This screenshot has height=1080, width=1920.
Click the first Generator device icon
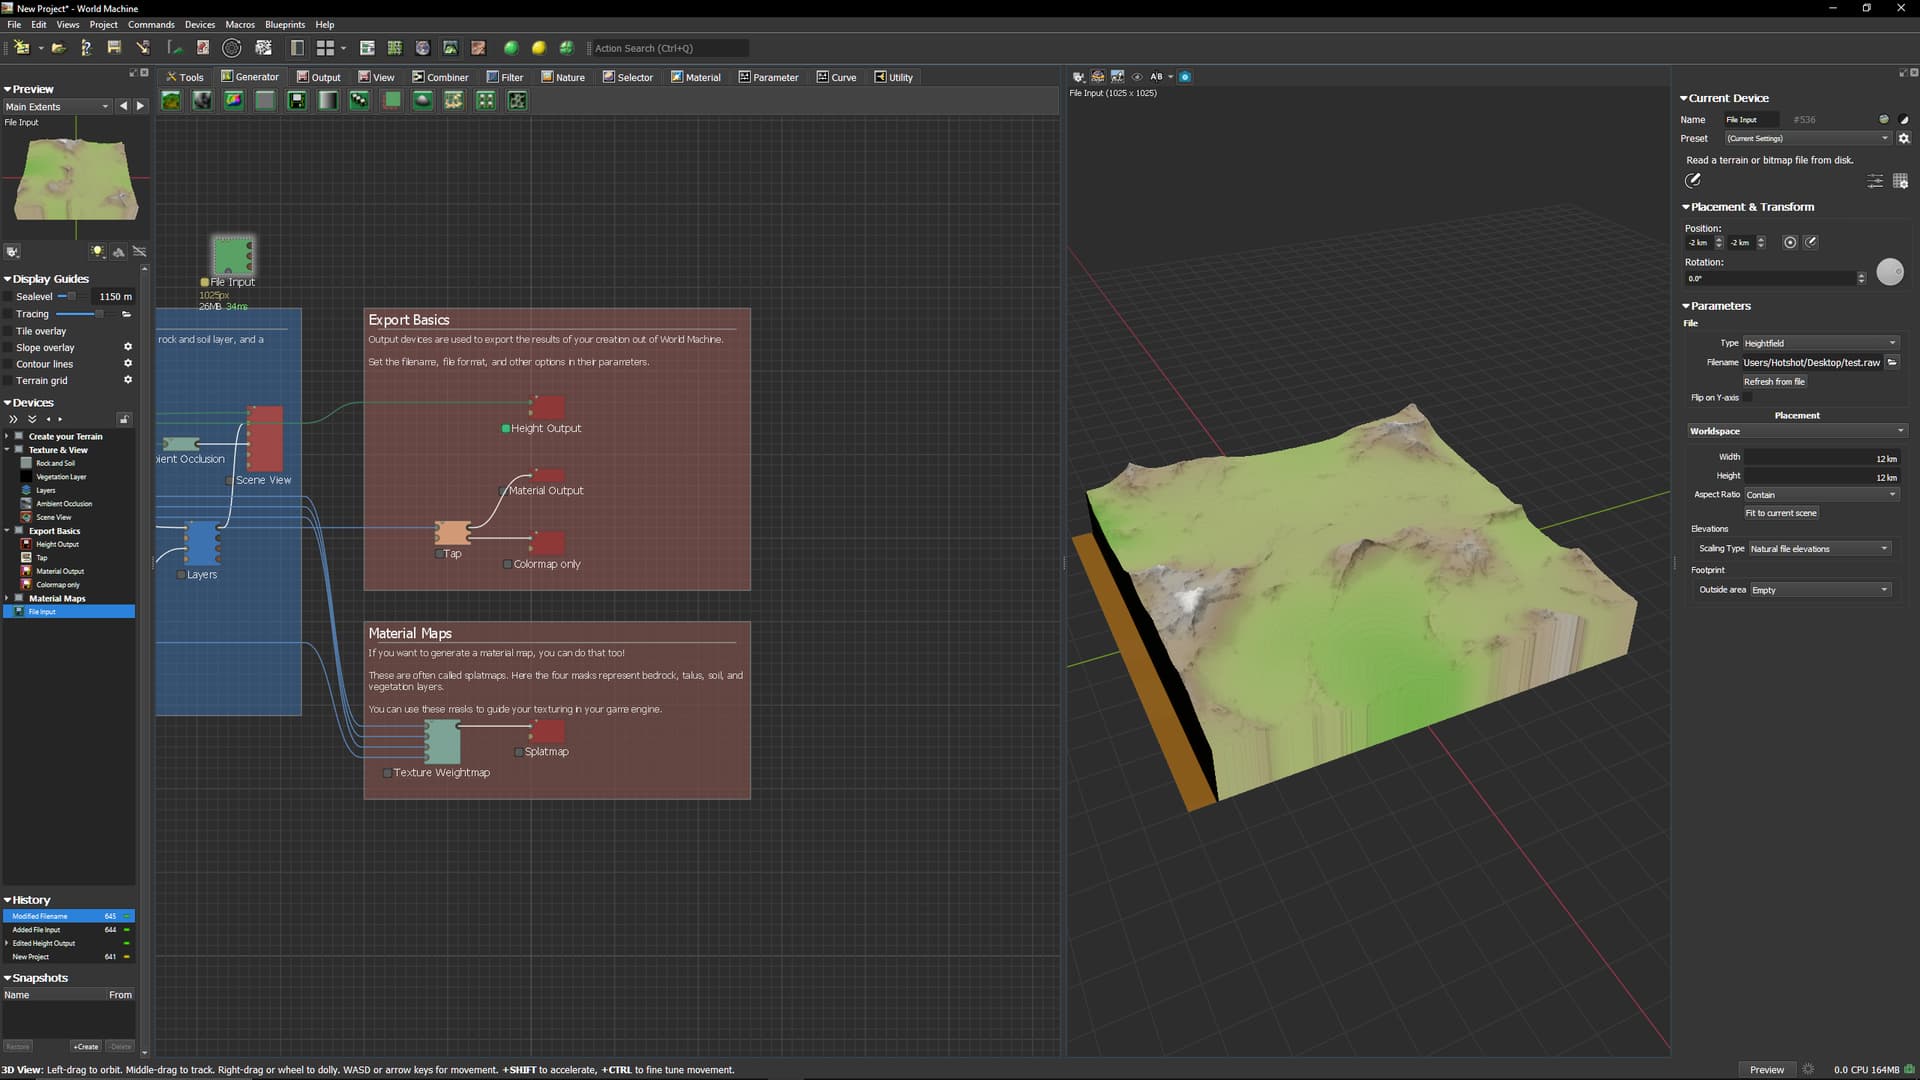coord(171,100)
